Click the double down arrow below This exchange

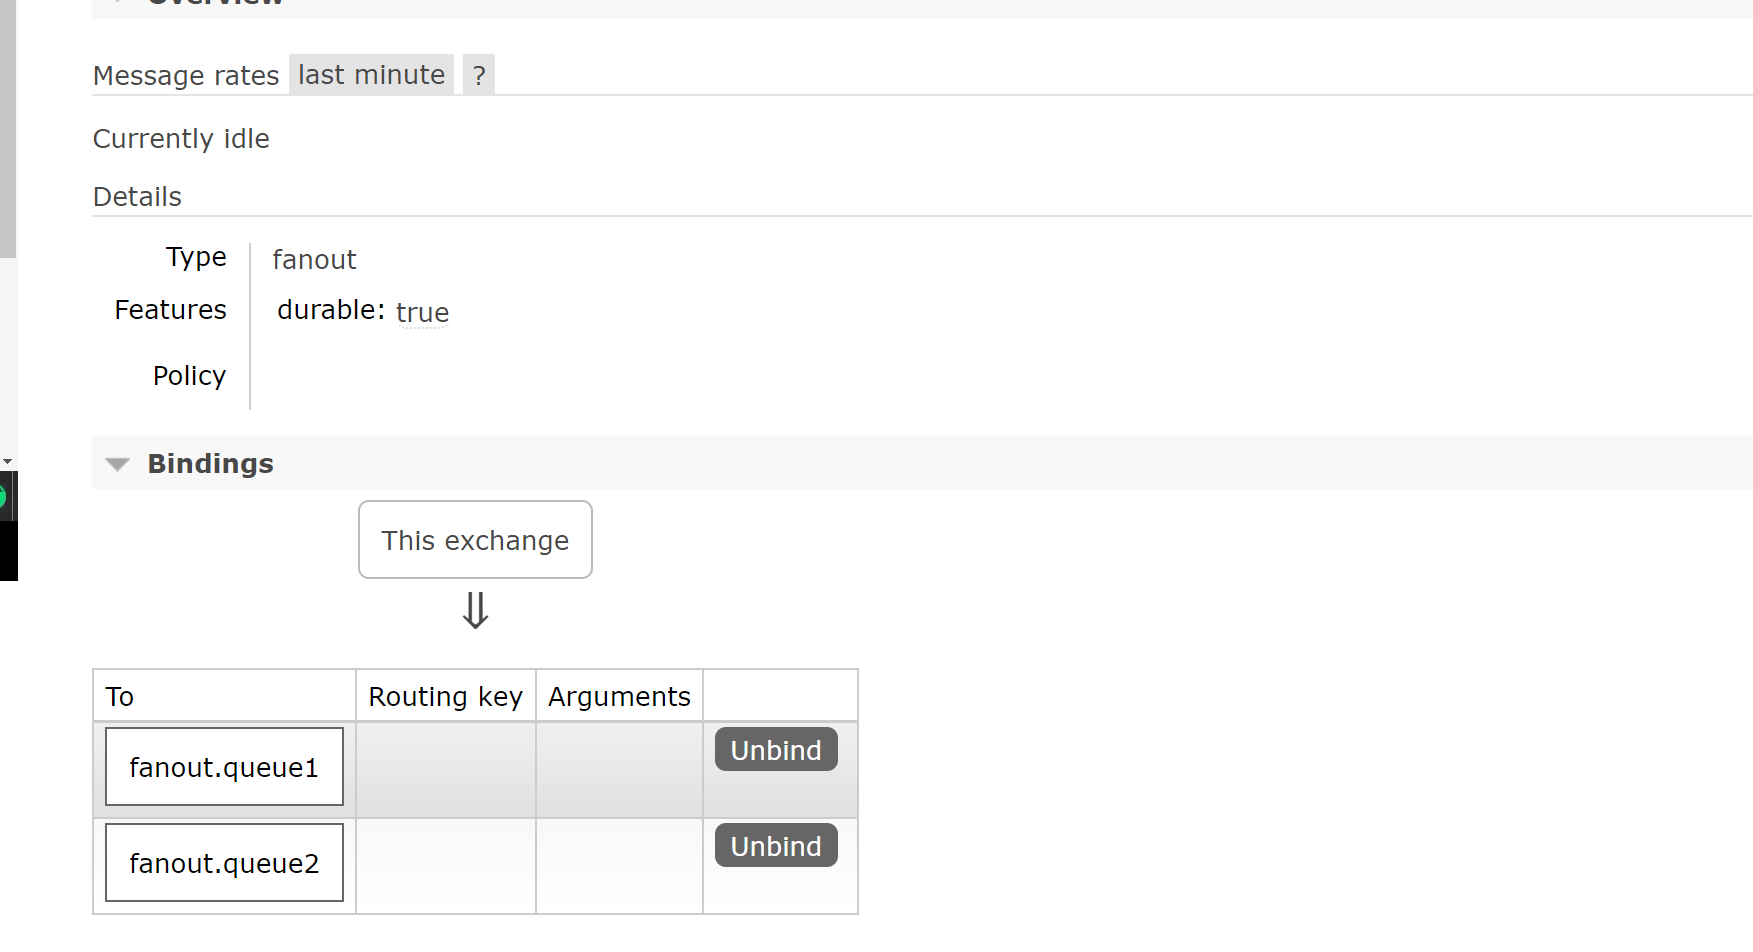click(x=475, y=610)
